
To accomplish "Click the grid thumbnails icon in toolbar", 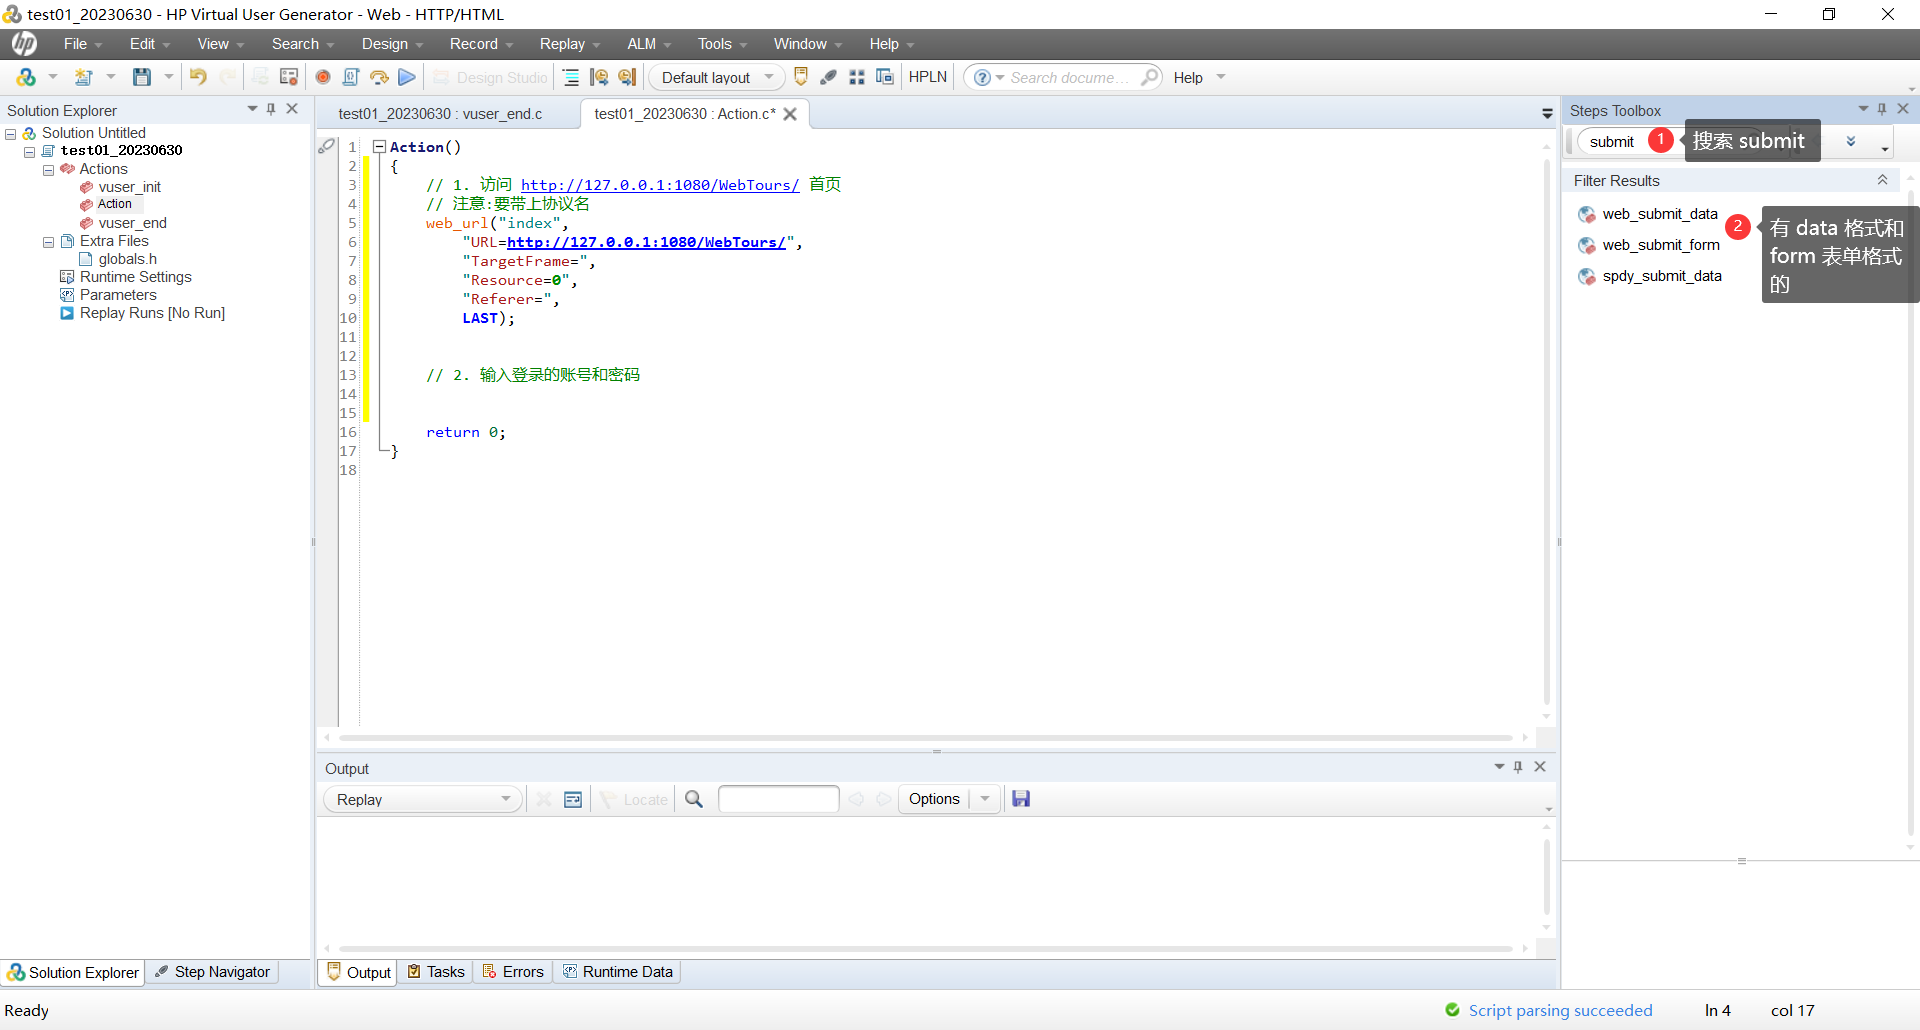I will (x=857, y=77).
